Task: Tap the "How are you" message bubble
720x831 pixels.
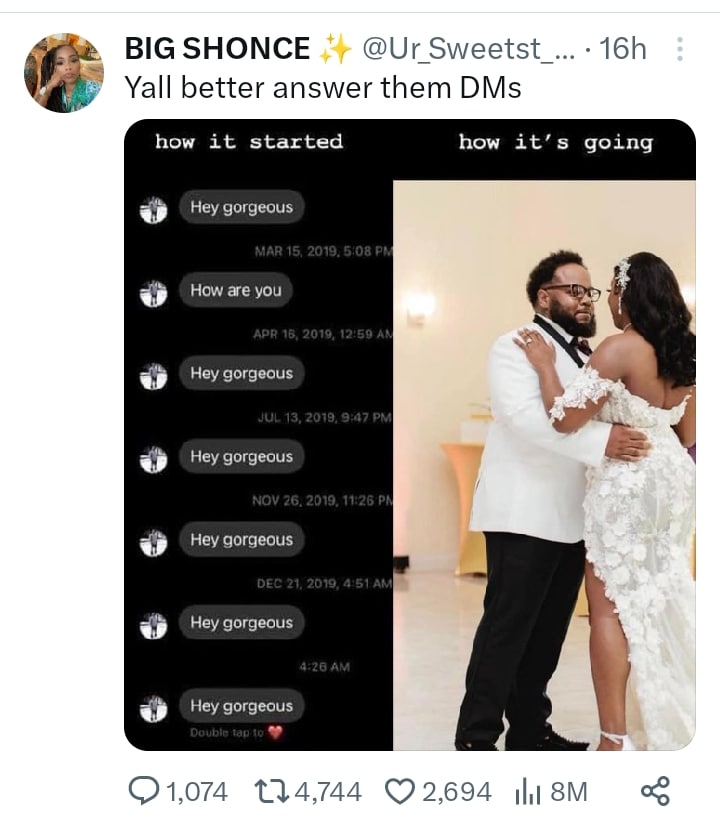Action: 236,291
